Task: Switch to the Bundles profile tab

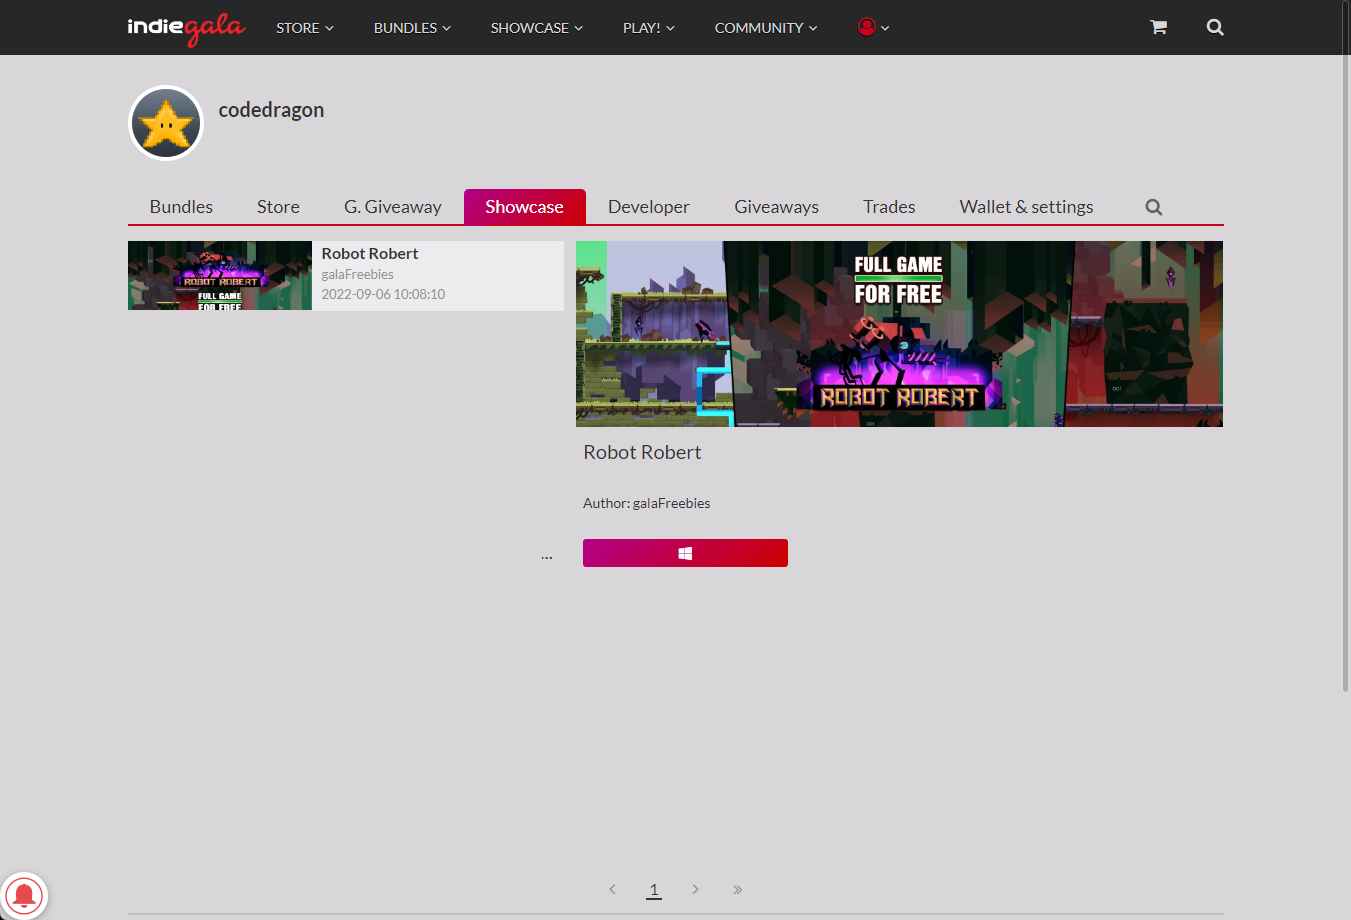Action: point(181,207)
